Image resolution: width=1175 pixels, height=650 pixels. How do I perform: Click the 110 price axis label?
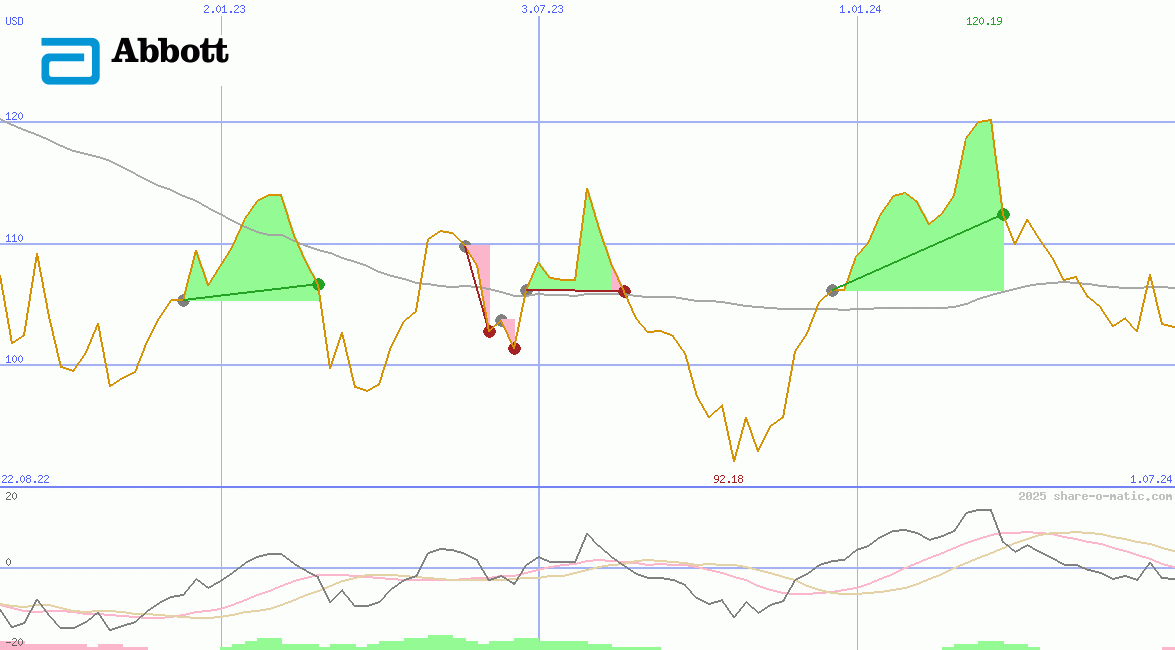coord(14,238)
